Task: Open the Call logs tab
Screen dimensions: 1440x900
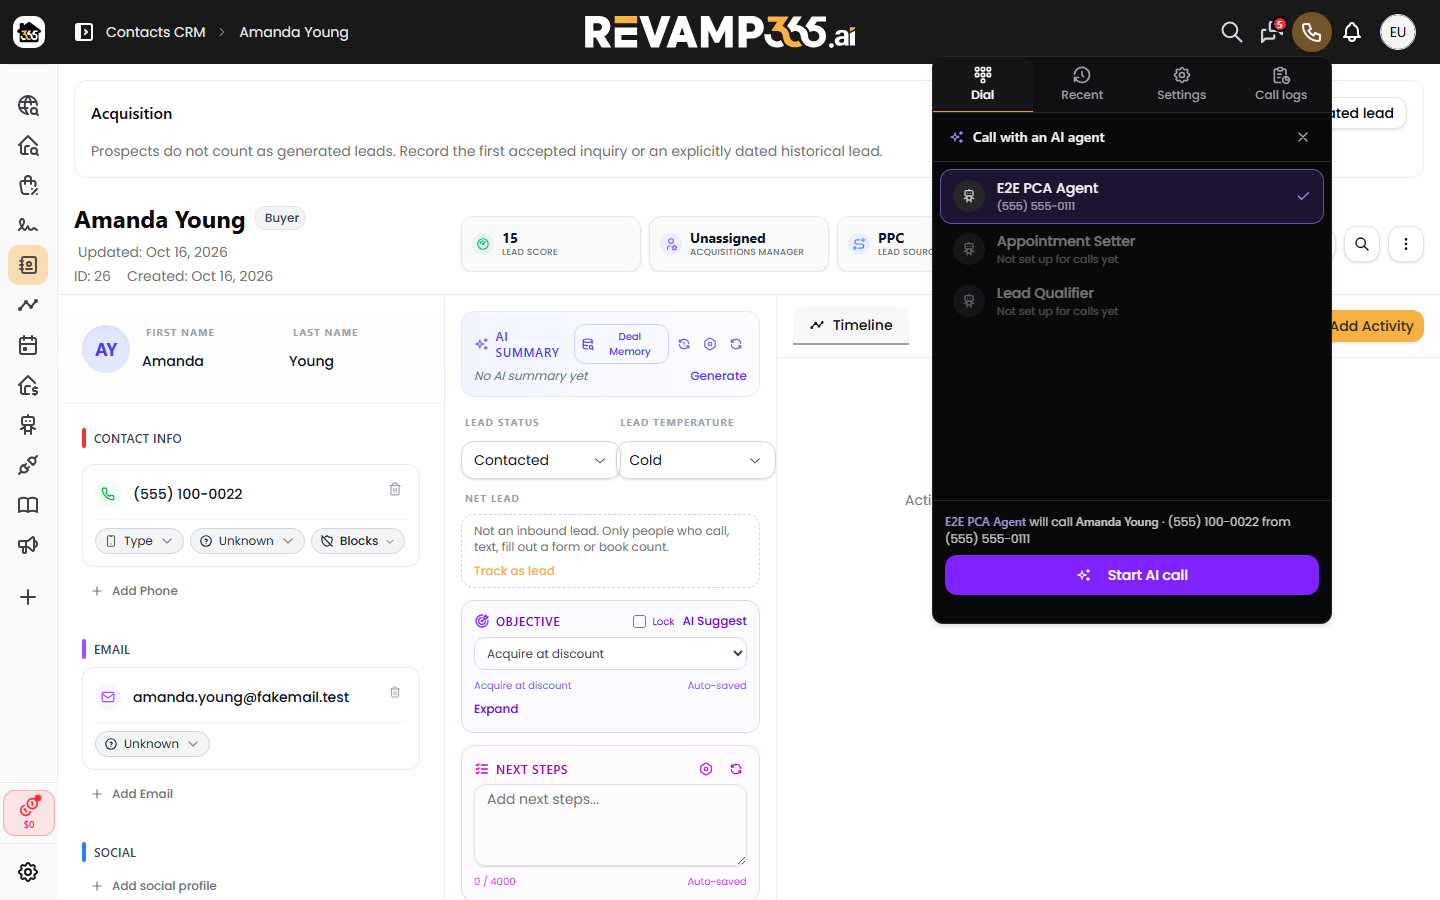Action: point(1281,84)
